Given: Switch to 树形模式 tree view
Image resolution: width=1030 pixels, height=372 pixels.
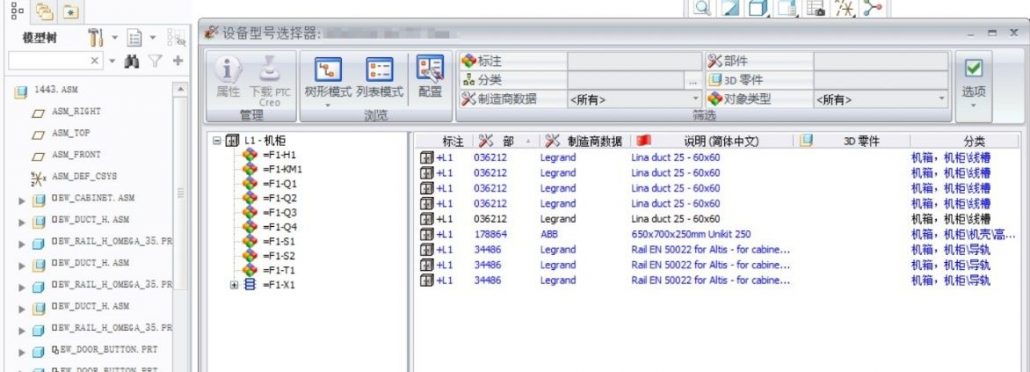Looking at the screenshot, I should (328, 78).
